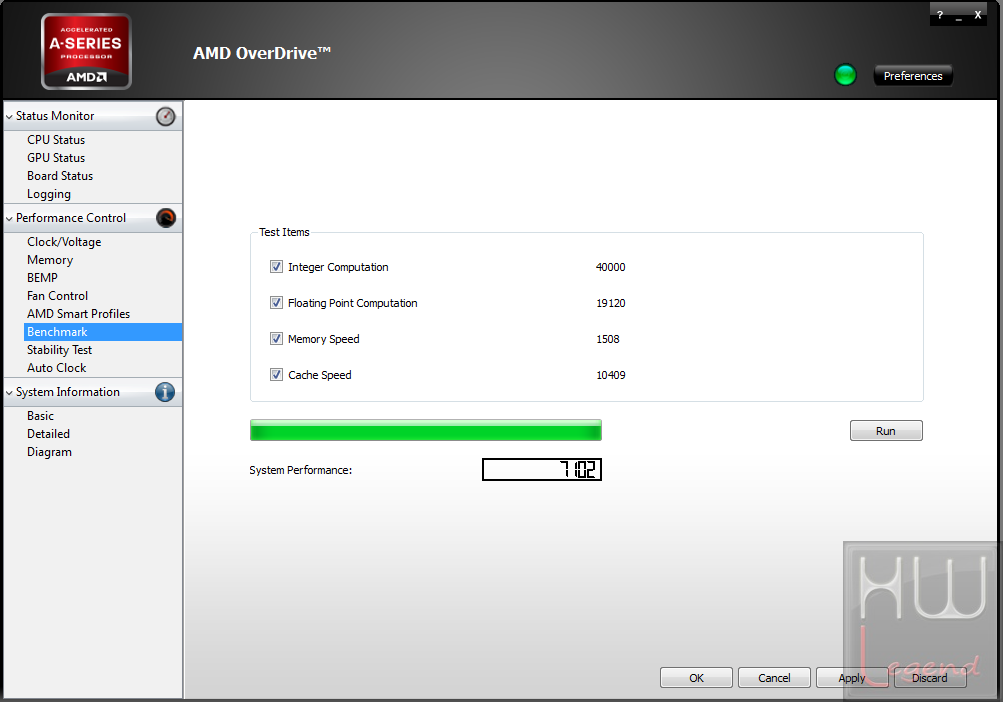This screenshot has height=702, width=1003.
Task: Select Board Status in sidebar
Action: [x=60, y=175]
